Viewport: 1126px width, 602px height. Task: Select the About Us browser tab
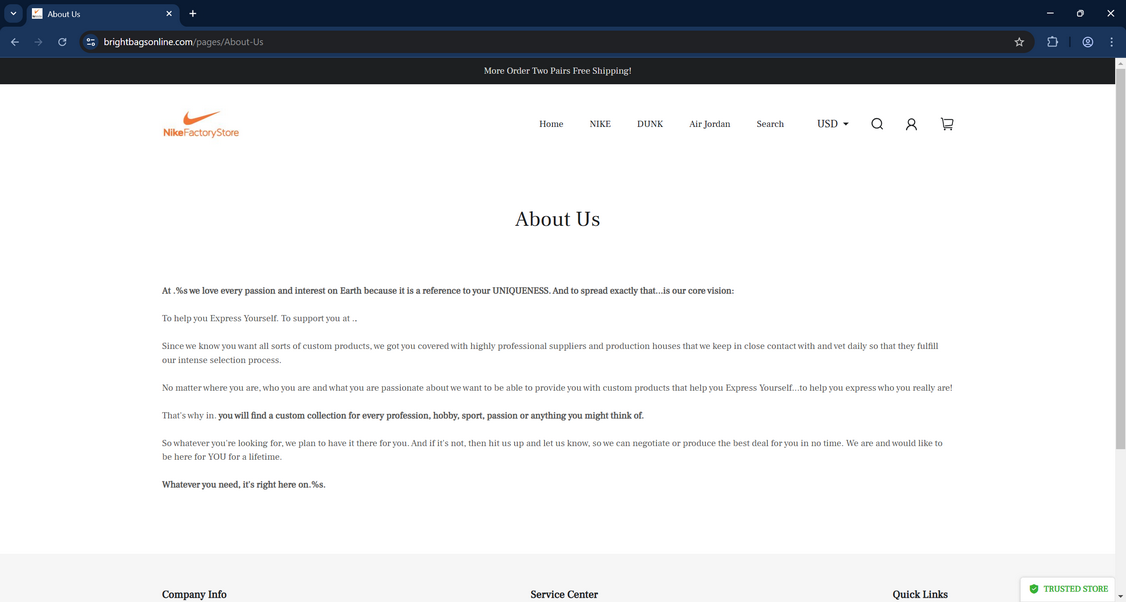102,14
